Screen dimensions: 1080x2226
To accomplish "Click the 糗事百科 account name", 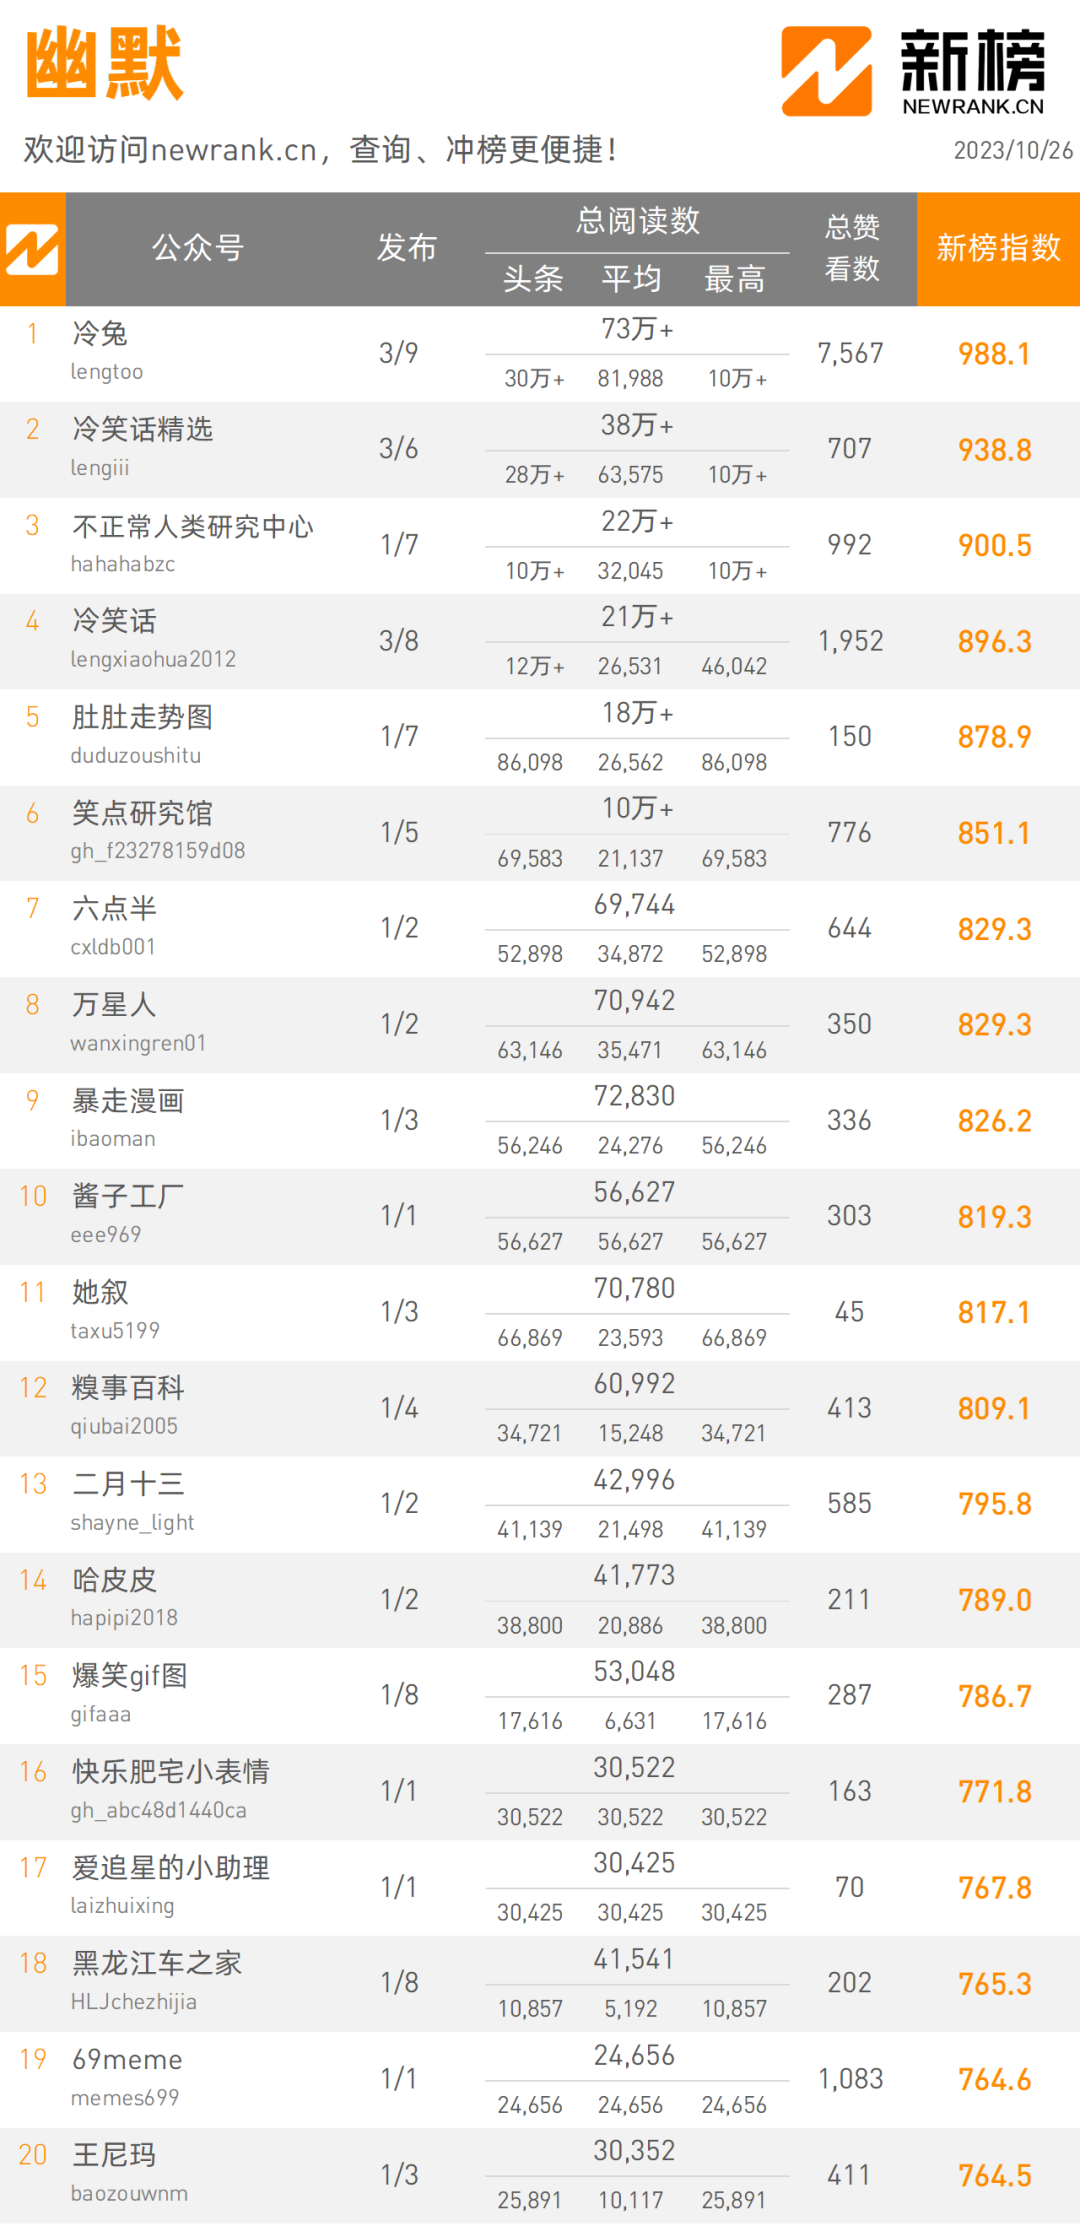I will coord(128,1388).
